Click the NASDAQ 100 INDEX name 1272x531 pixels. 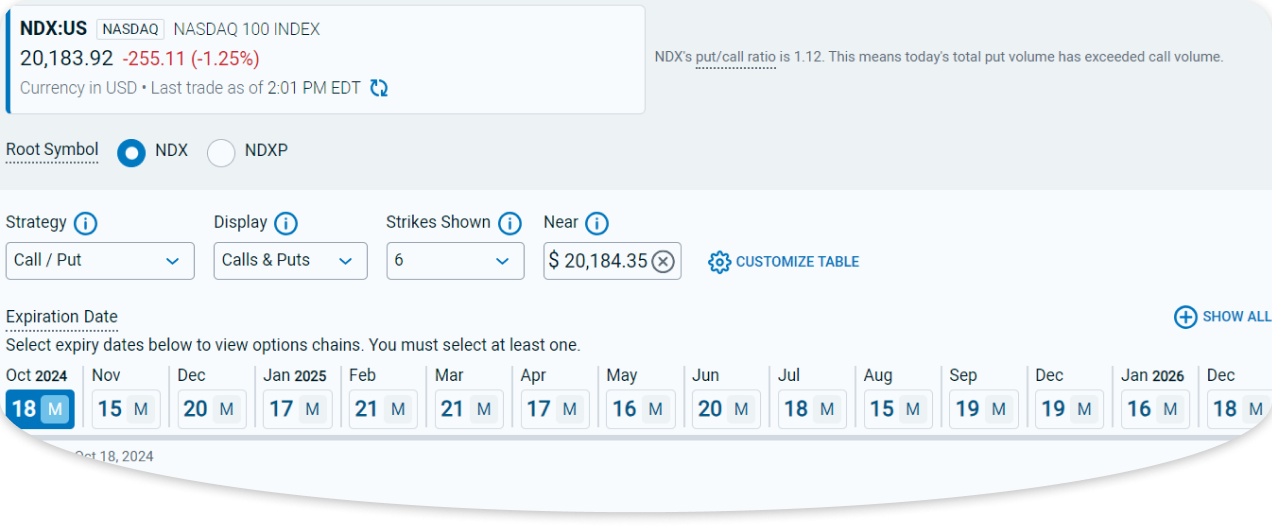tap(247, 29)
